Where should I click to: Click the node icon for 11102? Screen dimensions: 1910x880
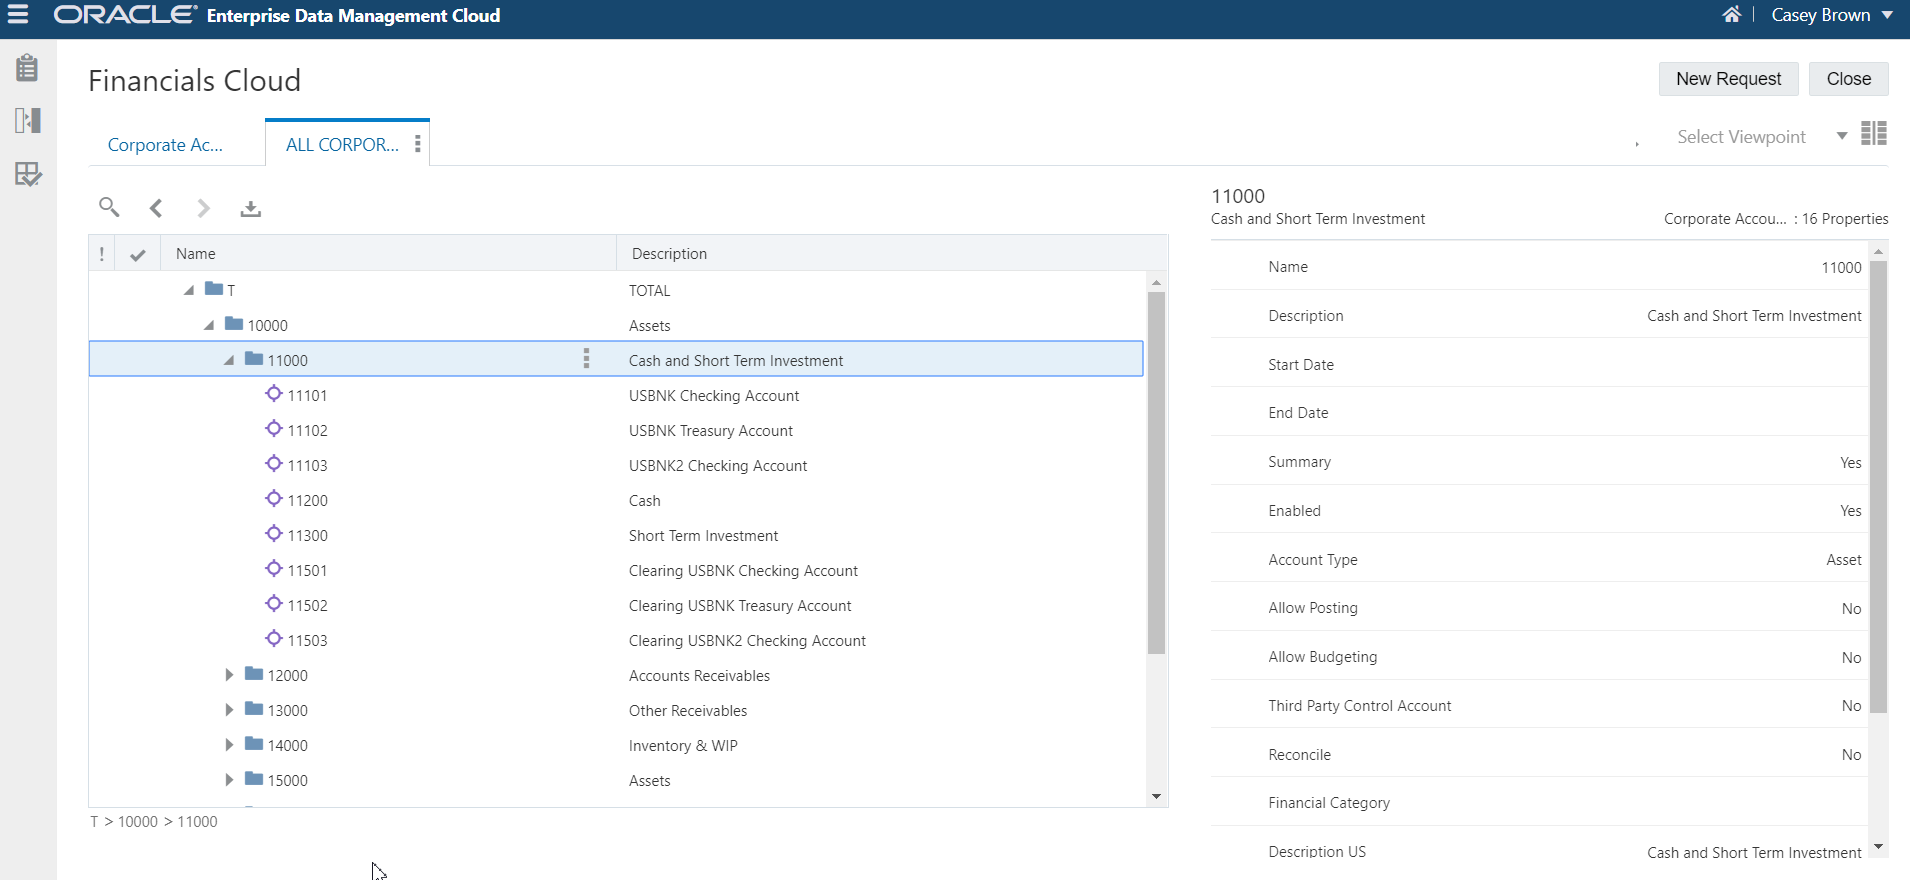point(274,429)
